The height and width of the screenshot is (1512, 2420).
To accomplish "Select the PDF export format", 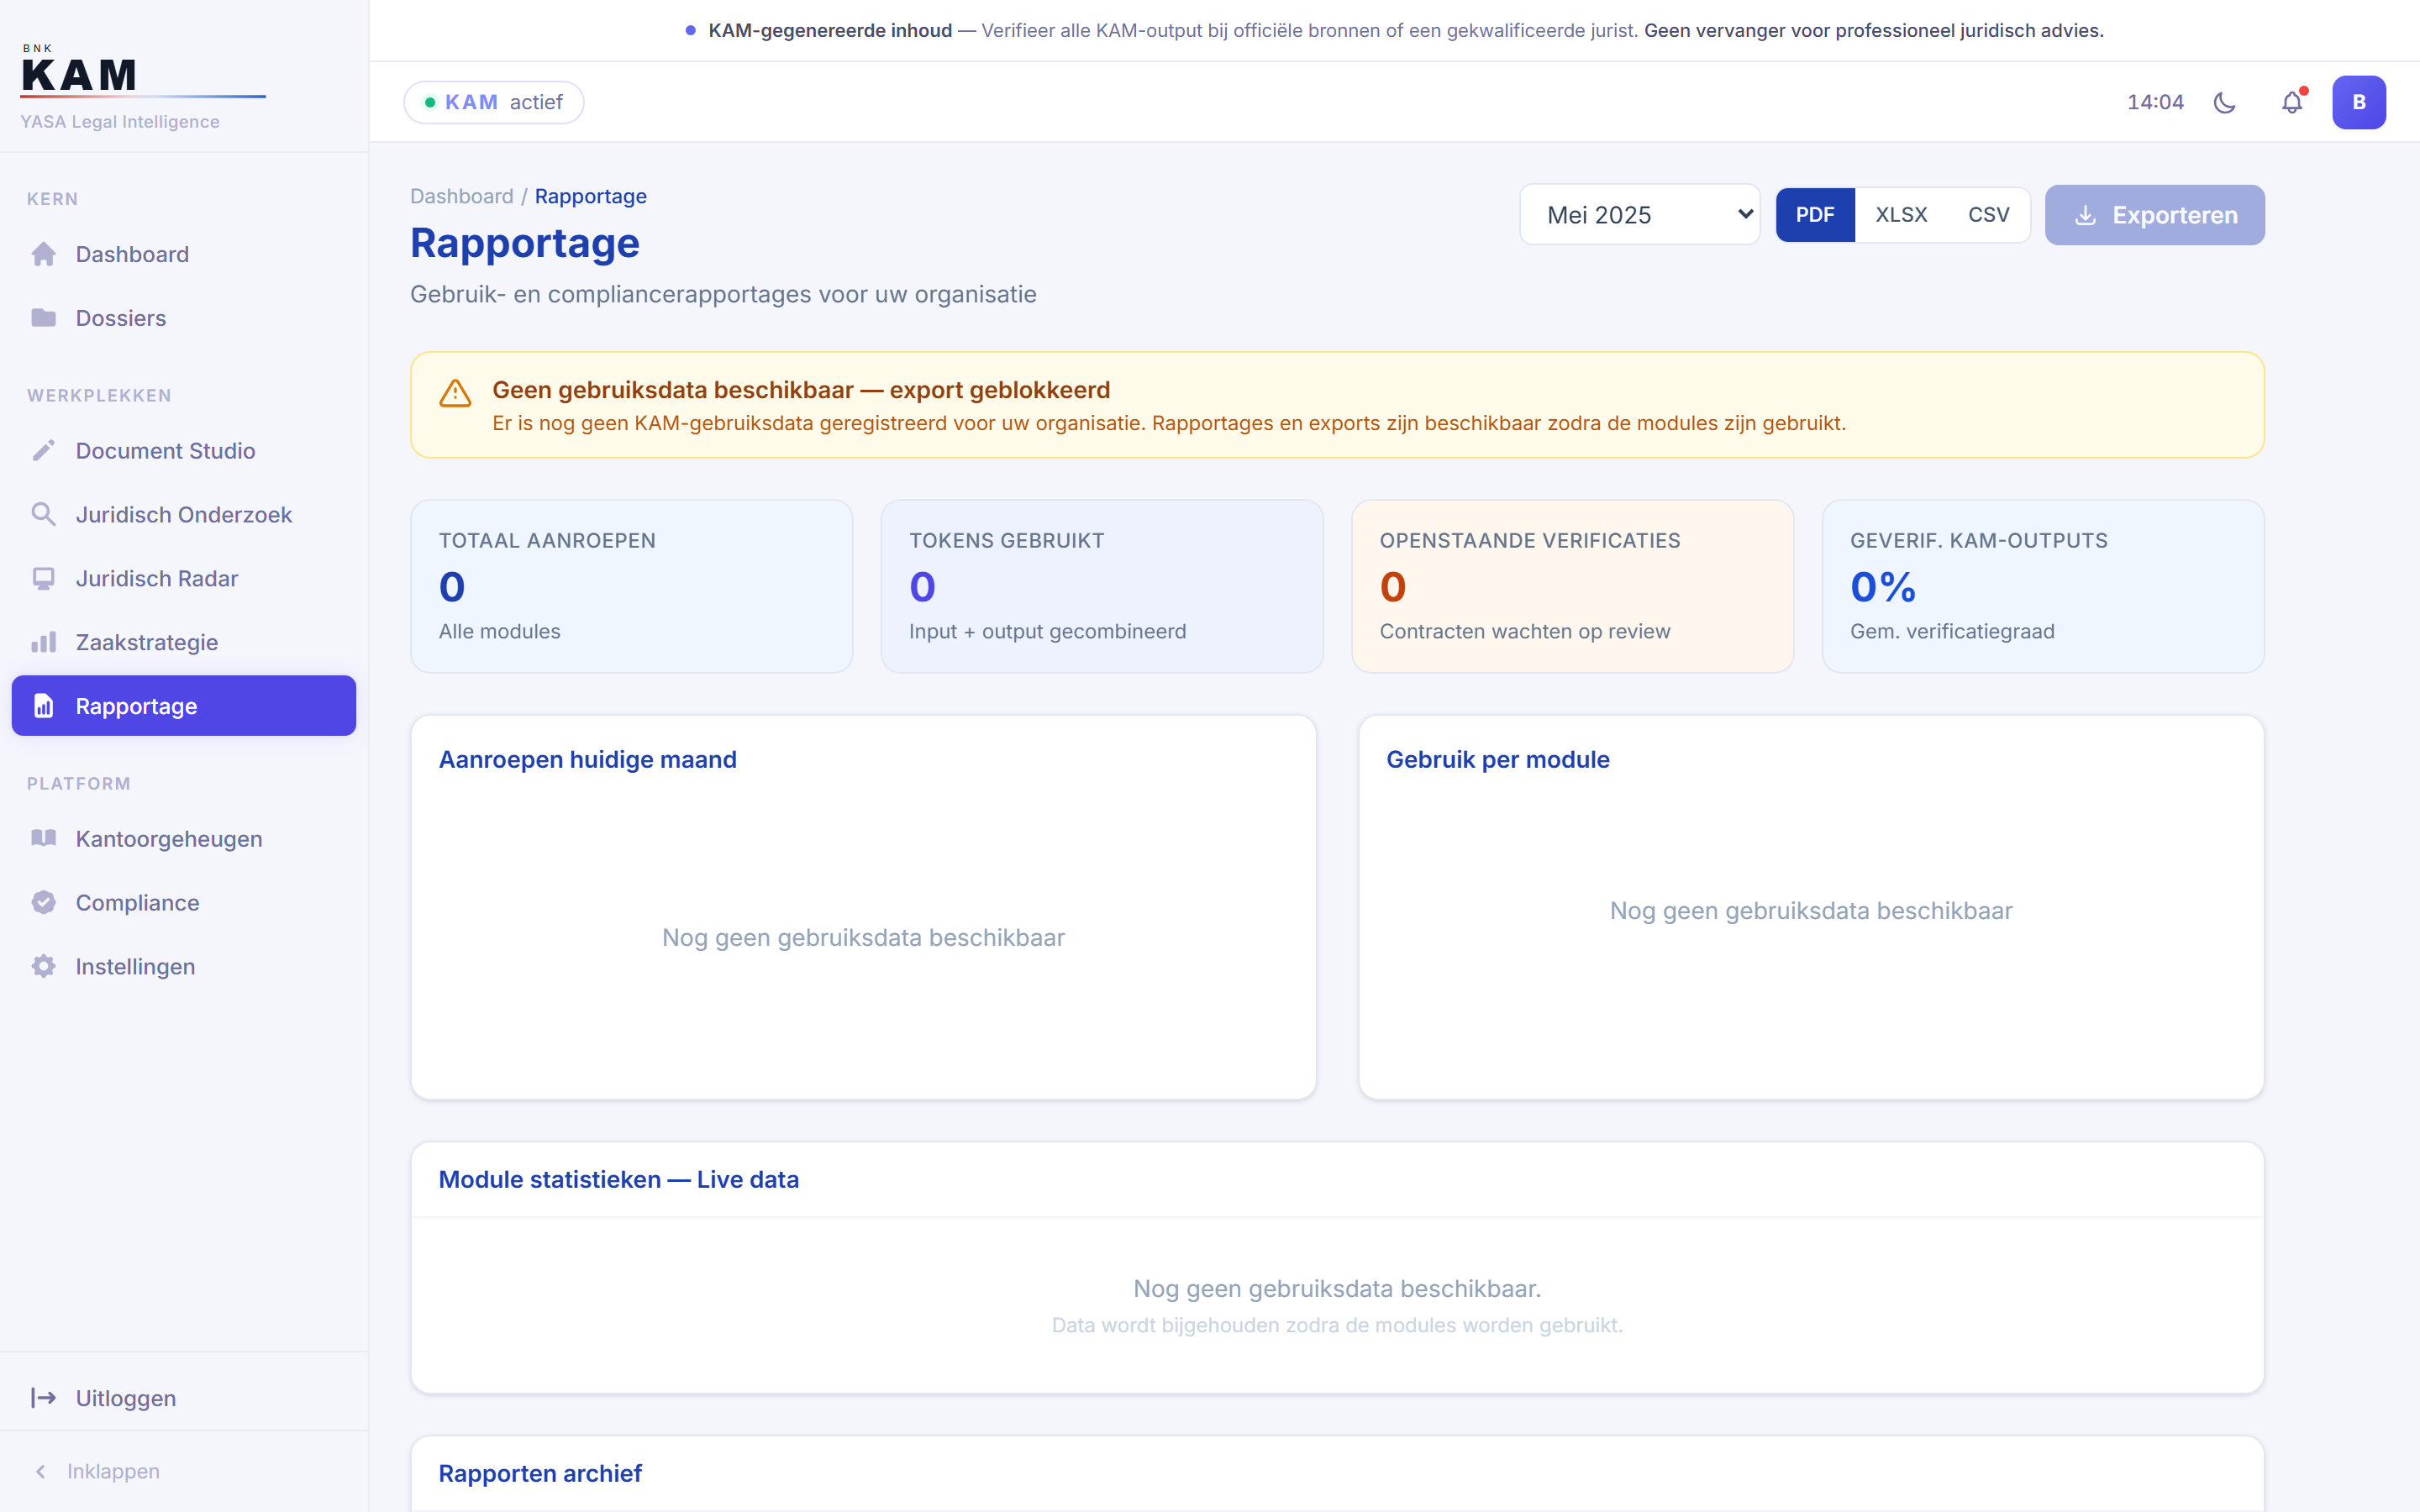I will tap(1815, 215).
